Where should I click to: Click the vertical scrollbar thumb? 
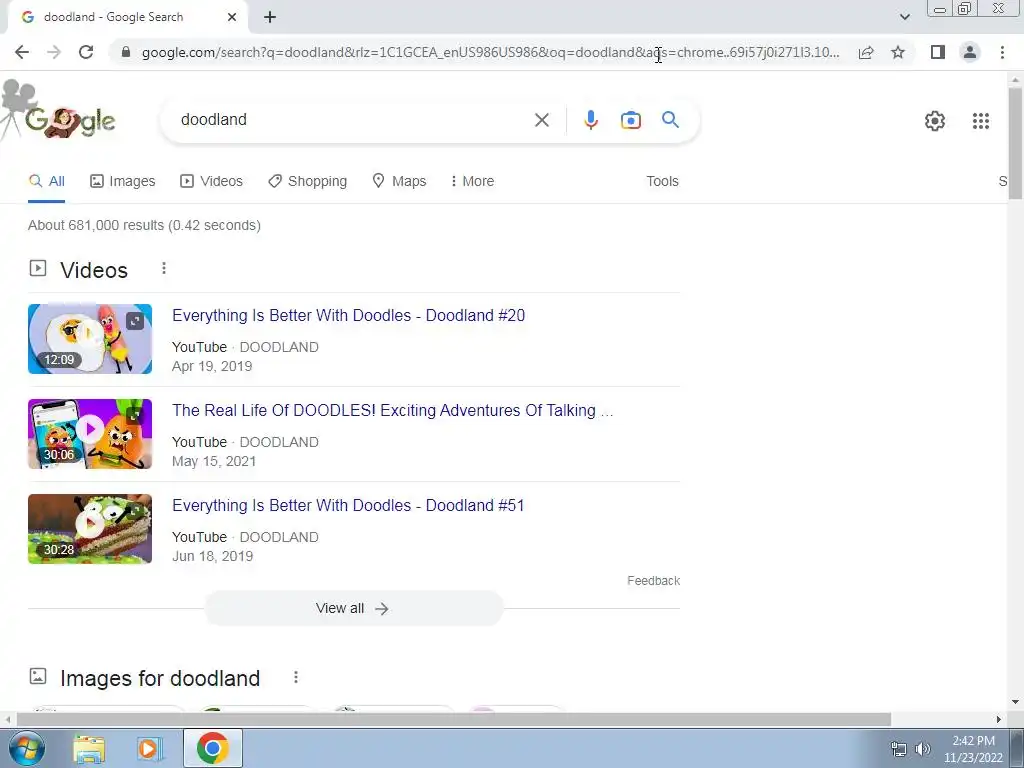point(1015,142)
